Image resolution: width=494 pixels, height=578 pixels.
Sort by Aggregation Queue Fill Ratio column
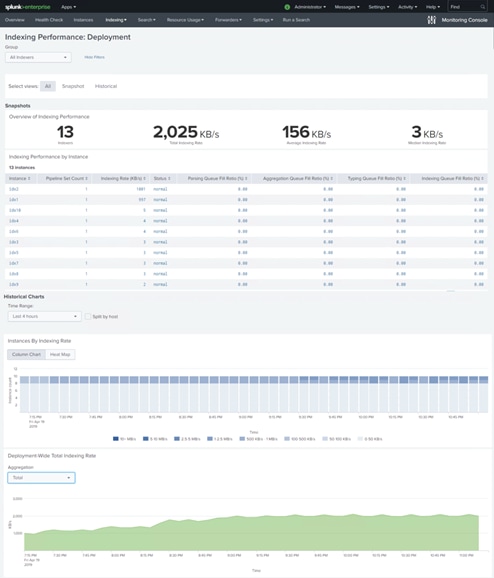(x=298, y=178)
